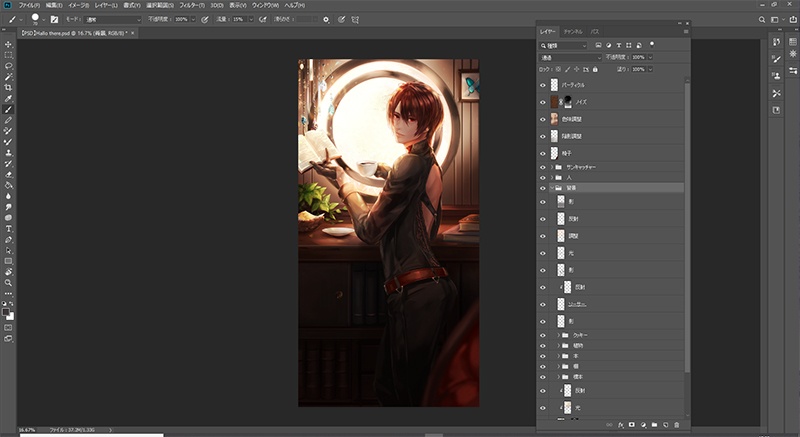Open the brush preset picker
Image resolution: width=800 pixels, height=437 pixels.
43,20
